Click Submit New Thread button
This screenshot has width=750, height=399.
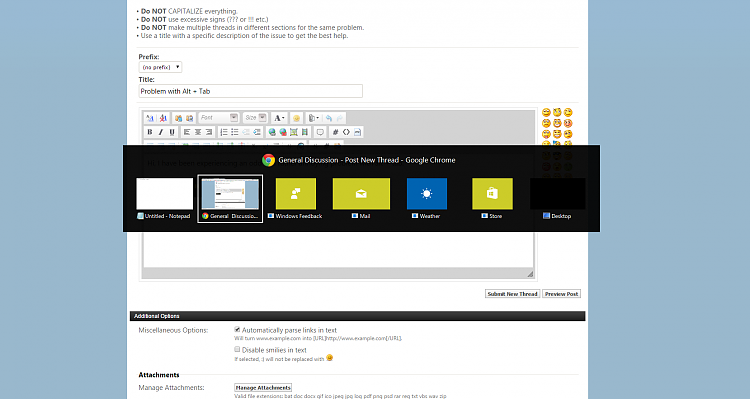point(512,294)
